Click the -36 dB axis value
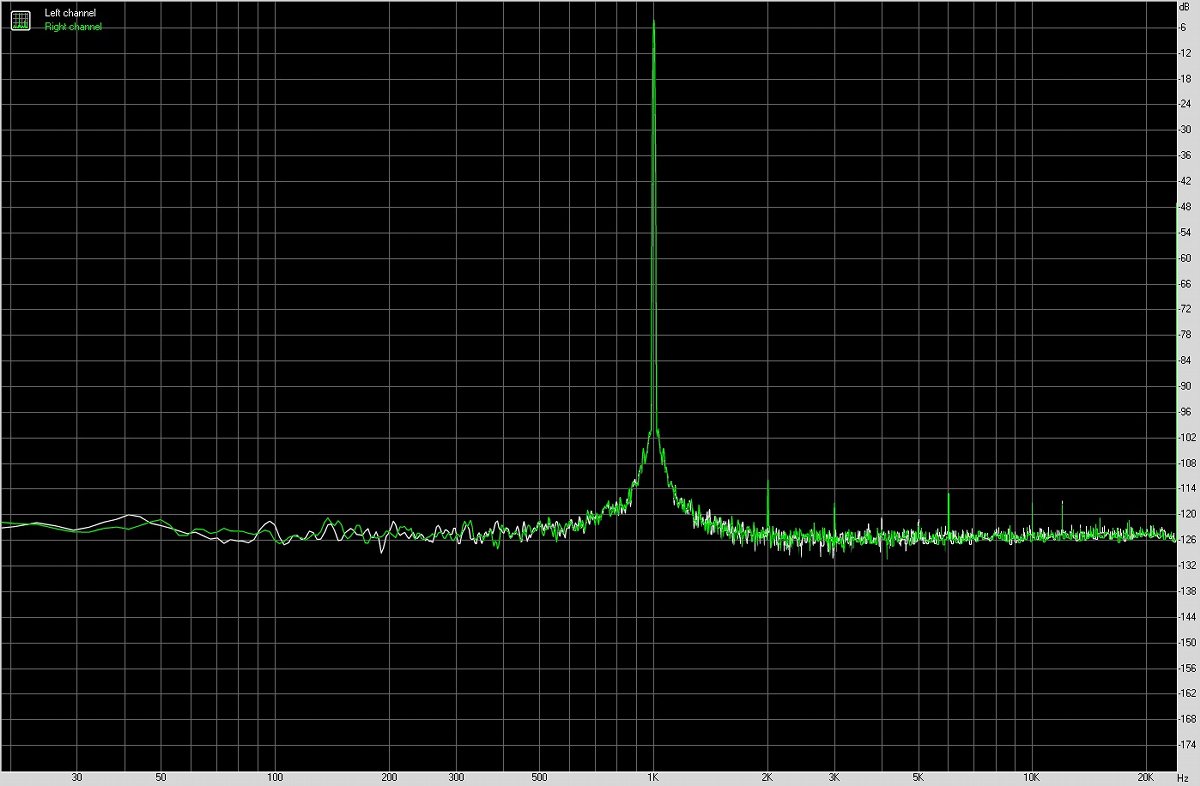Image resolution: width=1200 pixels, height=786 pixels. [x=1185, y=155]
